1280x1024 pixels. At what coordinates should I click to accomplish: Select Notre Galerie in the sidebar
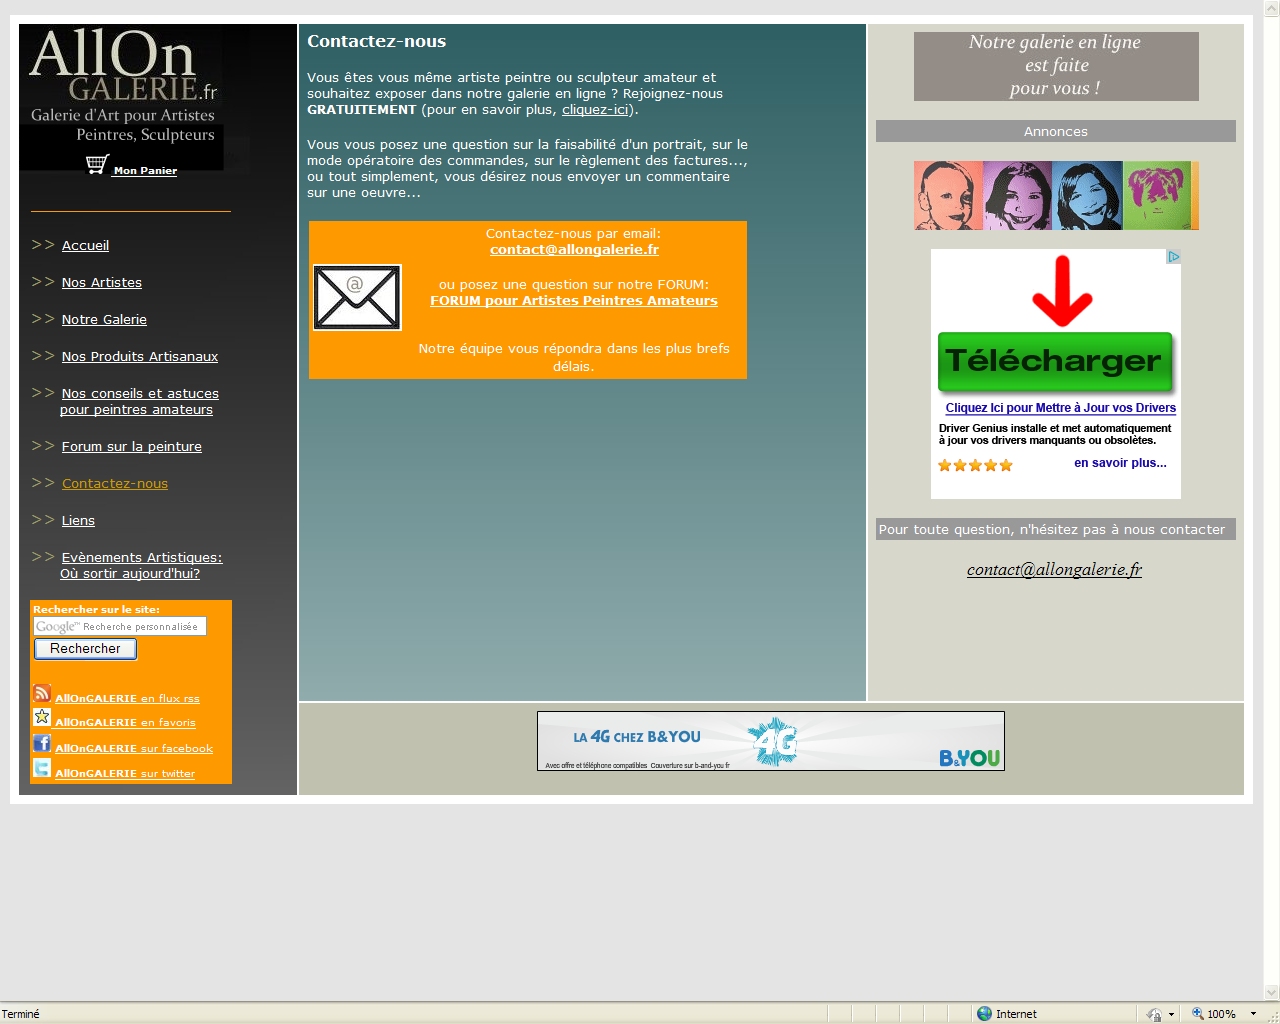[x=104, y=320]
